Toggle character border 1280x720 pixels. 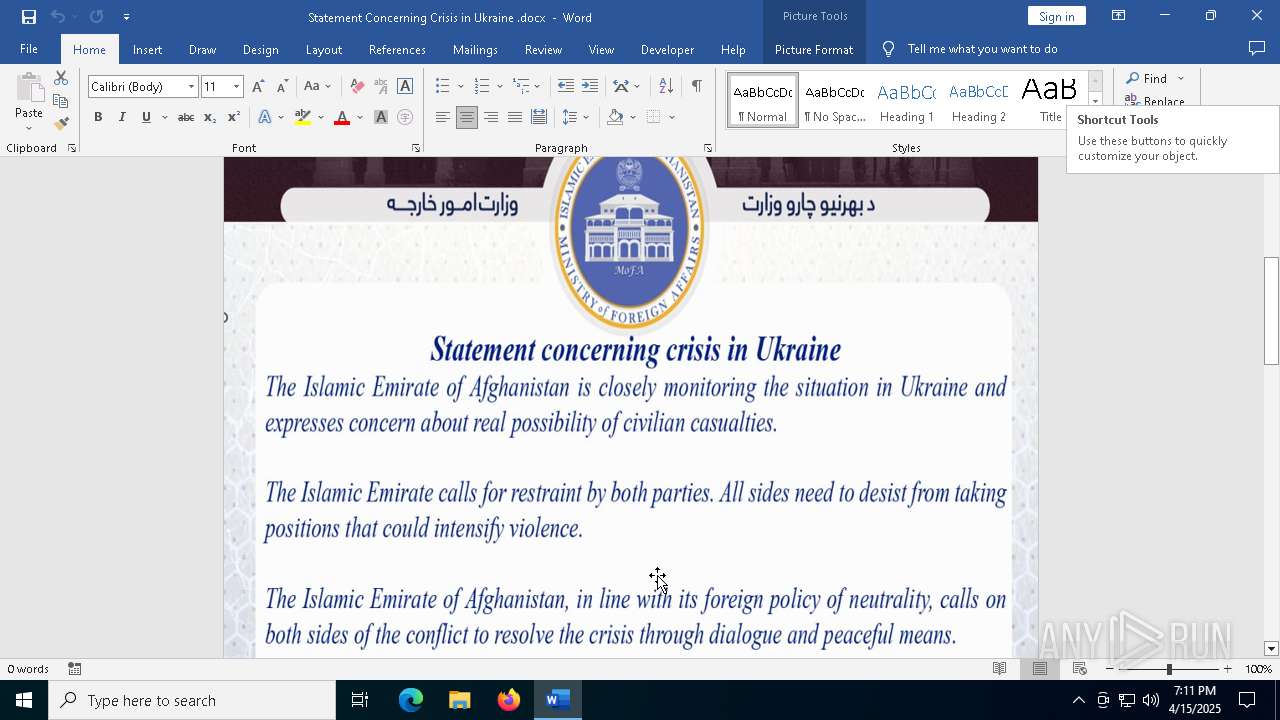click(405, 87)
